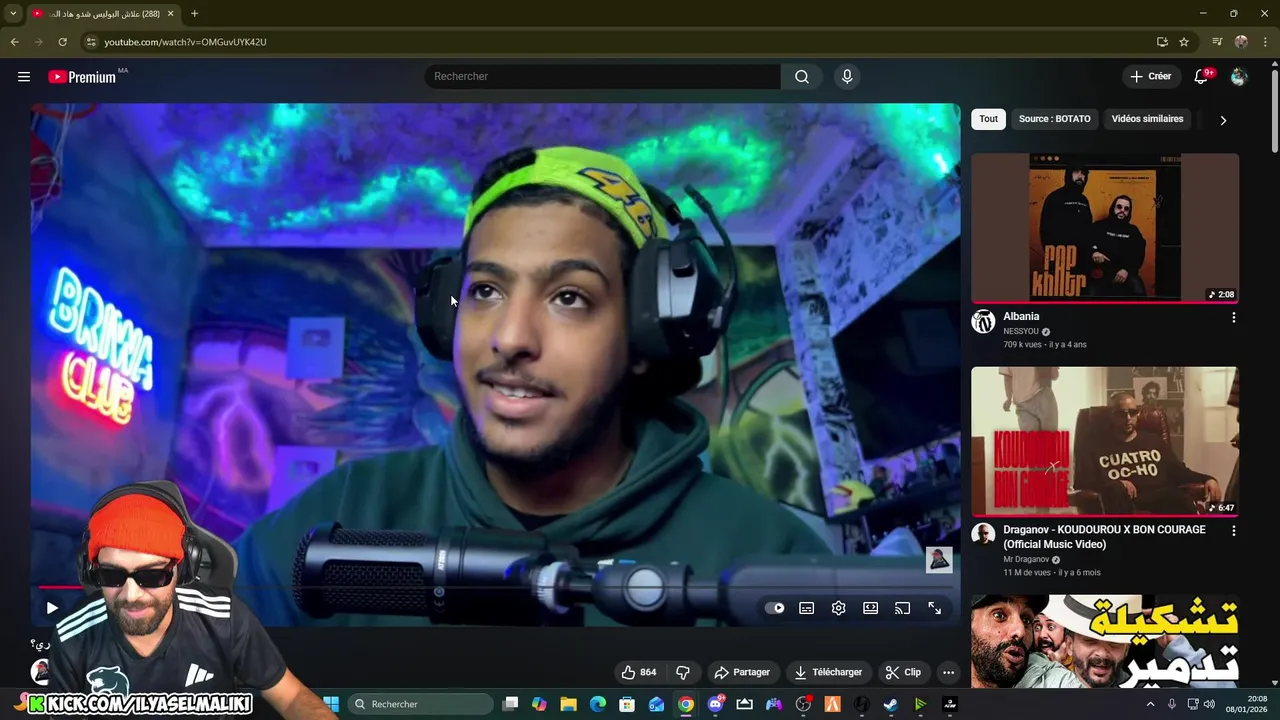The width and height of the screenshot is (1280, 720).
Task: Open the player settings gear
Action: [x=839, y=608]
